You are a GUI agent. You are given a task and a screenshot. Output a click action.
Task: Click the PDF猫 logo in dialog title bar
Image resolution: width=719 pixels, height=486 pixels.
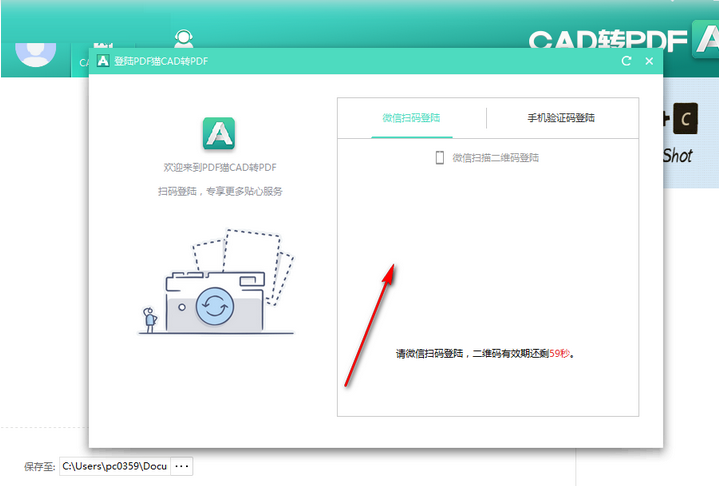(x=103, y=61)
